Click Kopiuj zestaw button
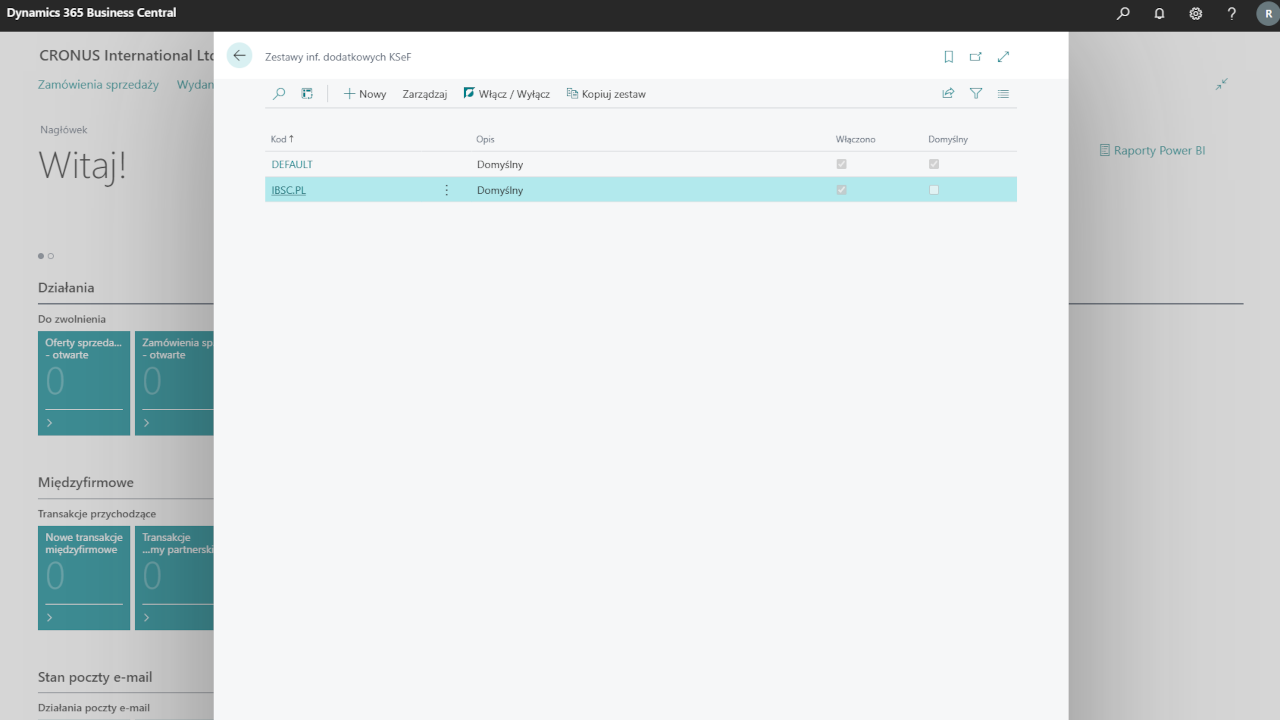The image size is (1280, 720). point(606,94)
